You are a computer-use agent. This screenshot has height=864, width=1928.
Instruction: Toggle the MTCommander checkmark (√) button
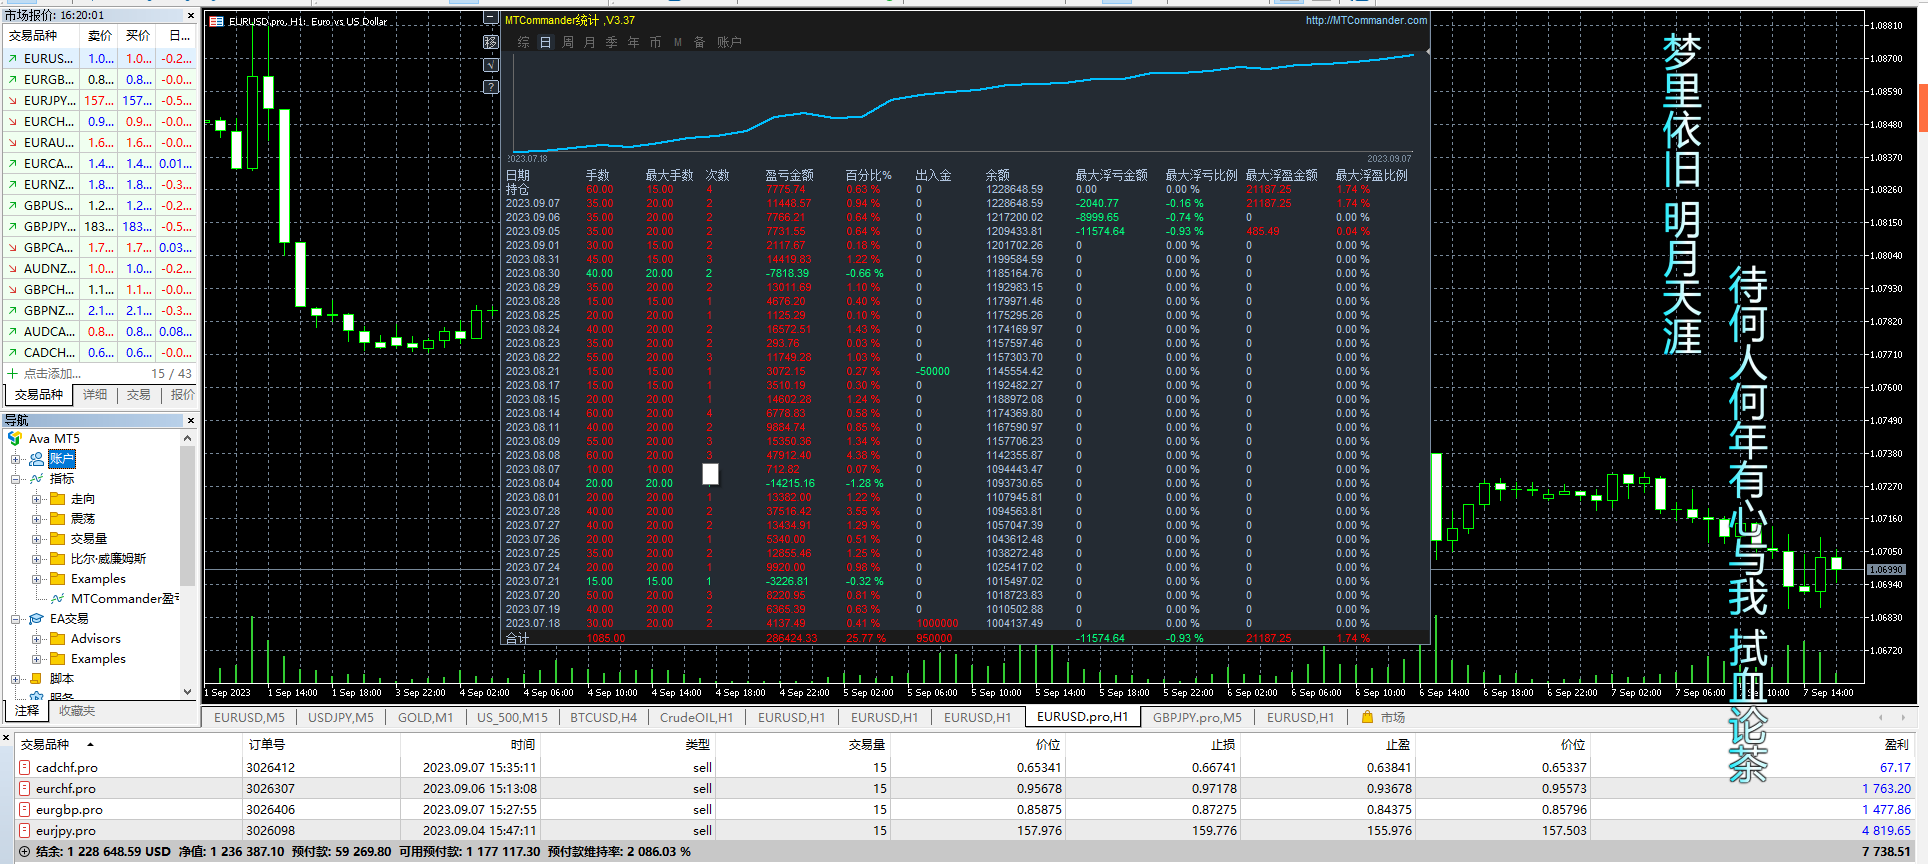(491, 65)
